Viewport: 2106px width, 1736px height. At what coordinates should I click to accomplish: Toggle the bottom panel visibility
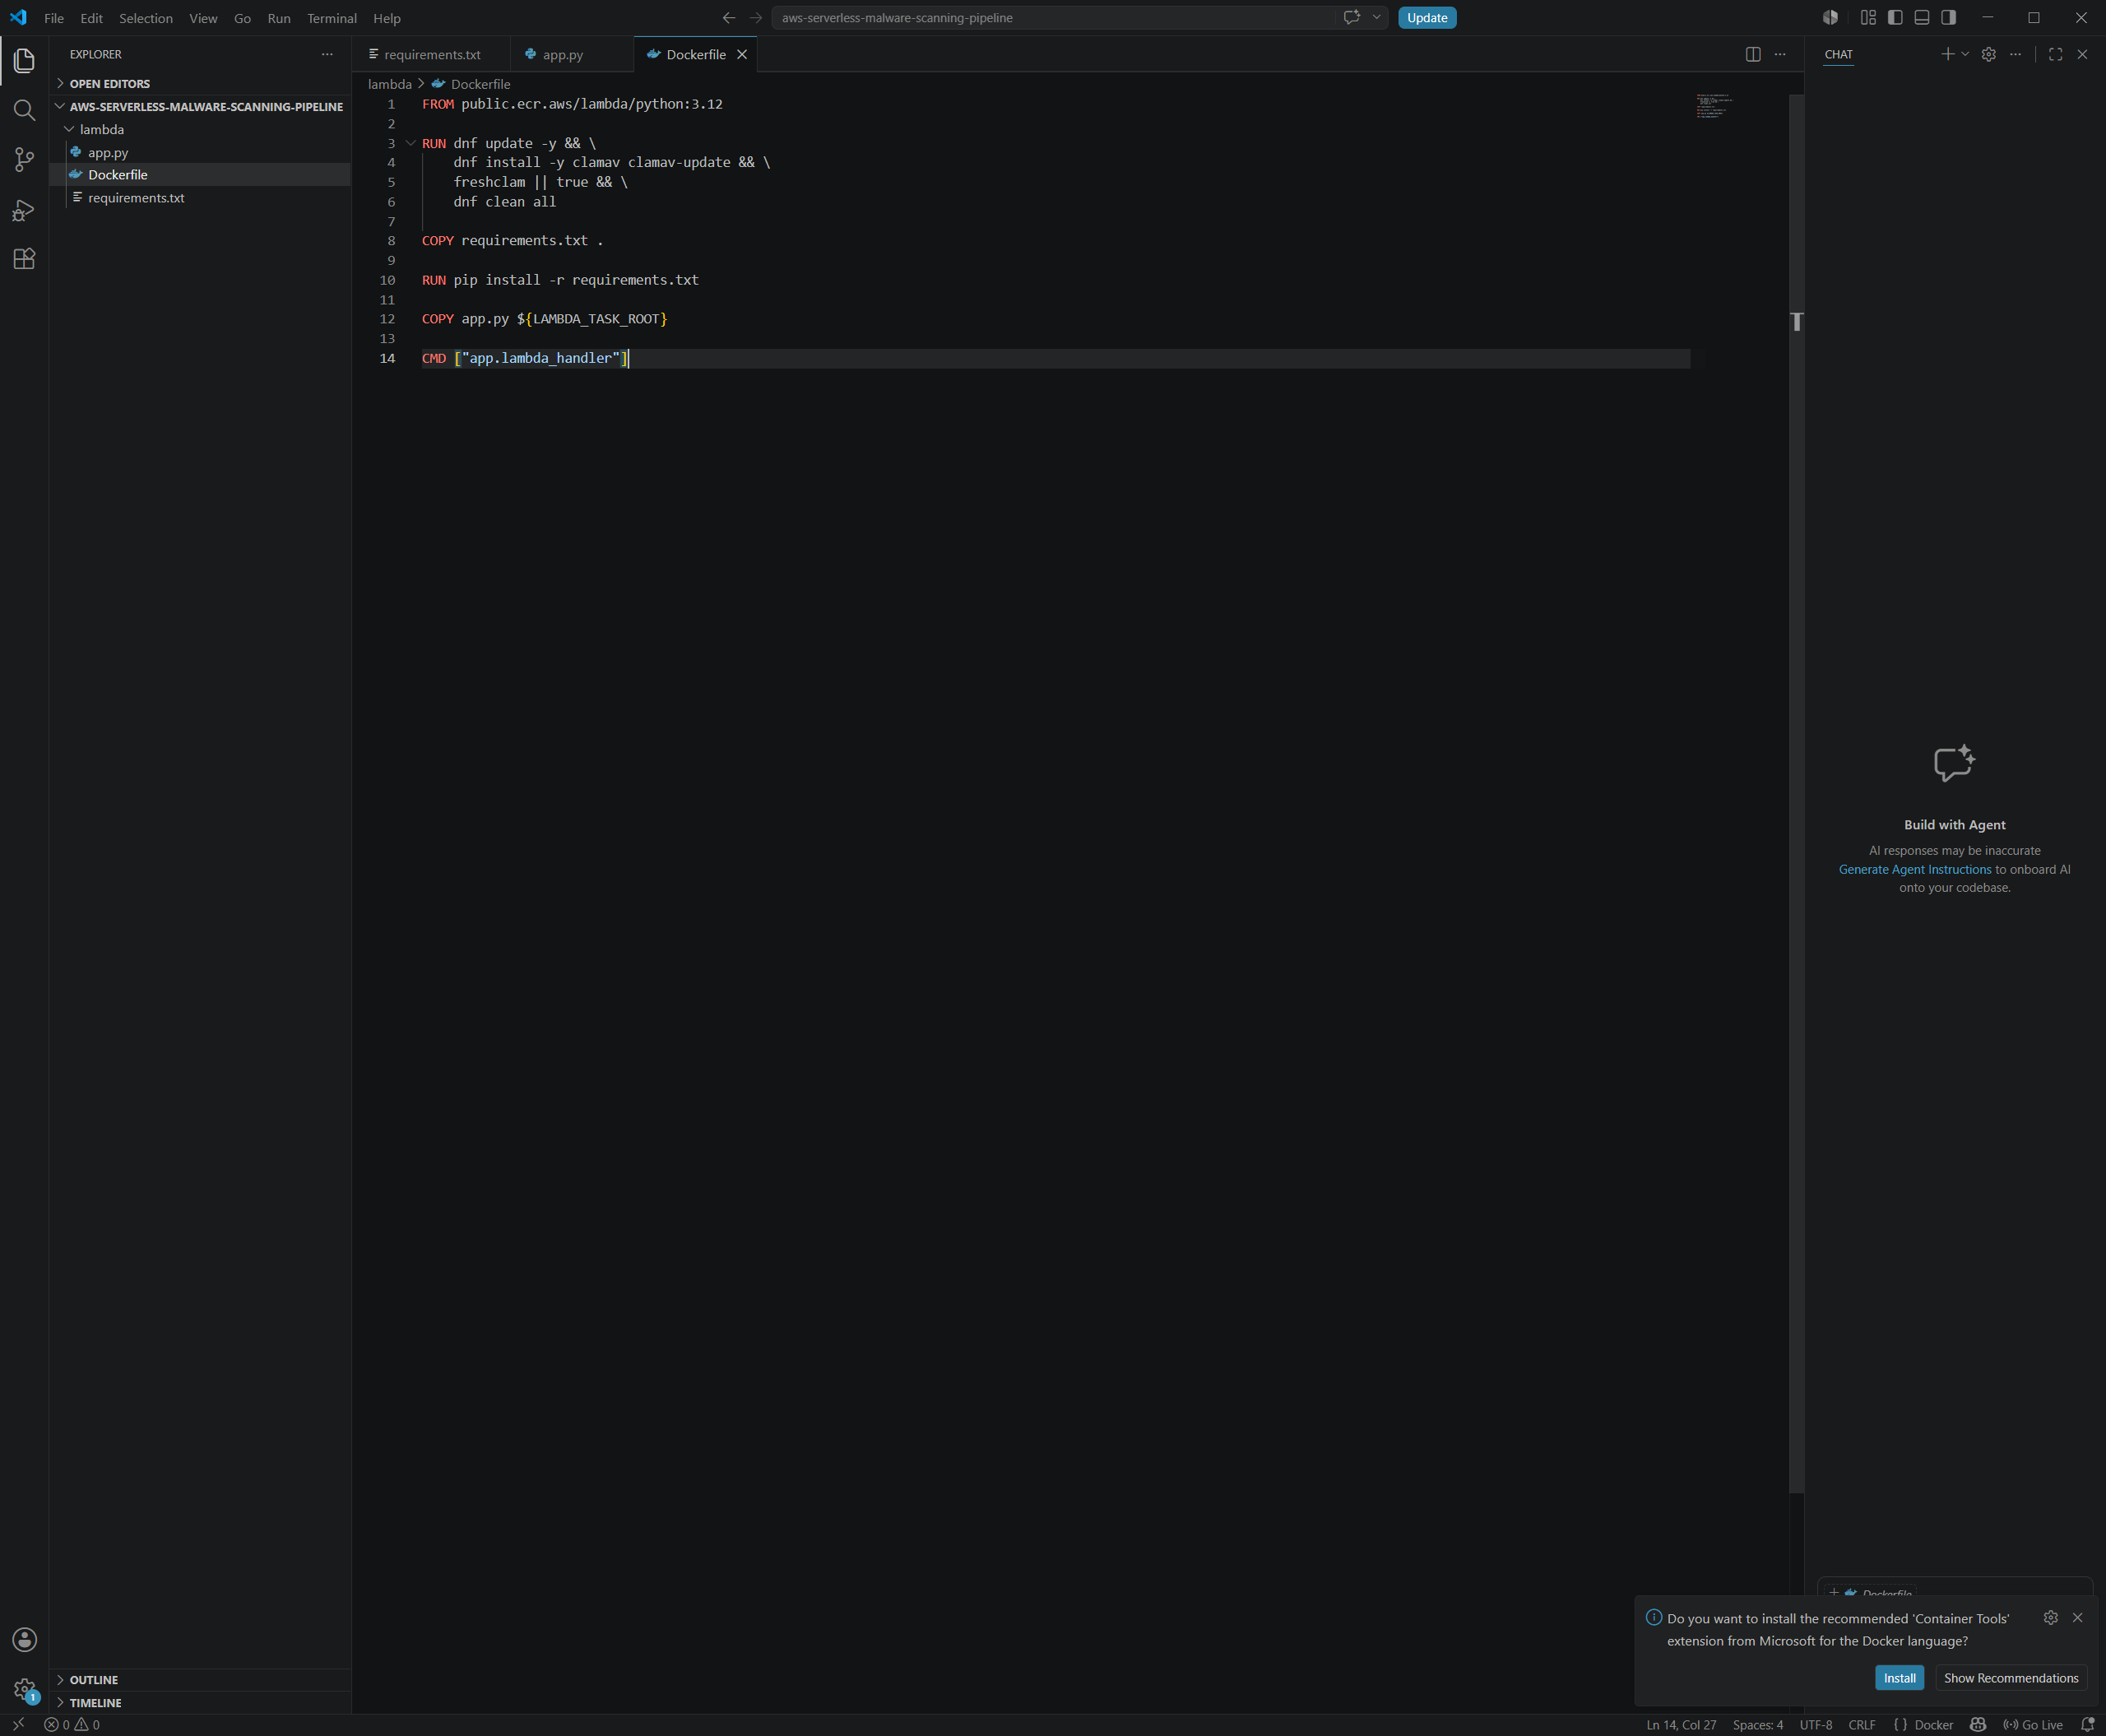[1922, 17]
